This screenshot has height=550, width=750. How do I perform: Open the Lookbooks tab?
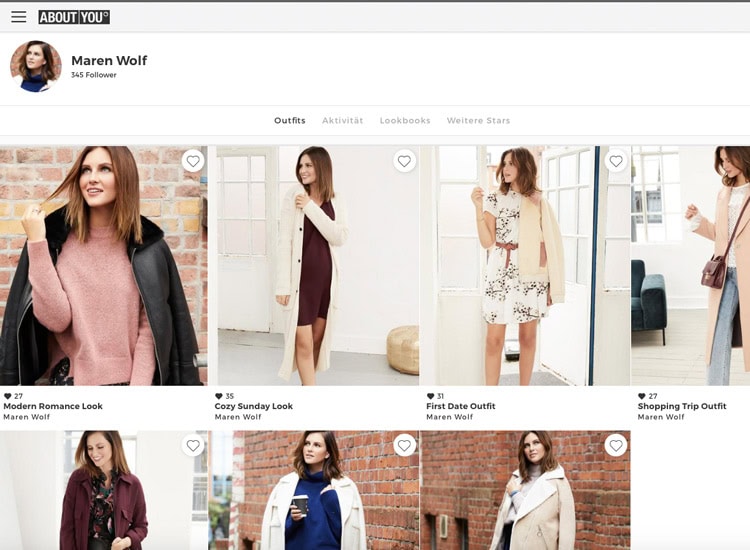pyautogui.click(x=405, y=121)
